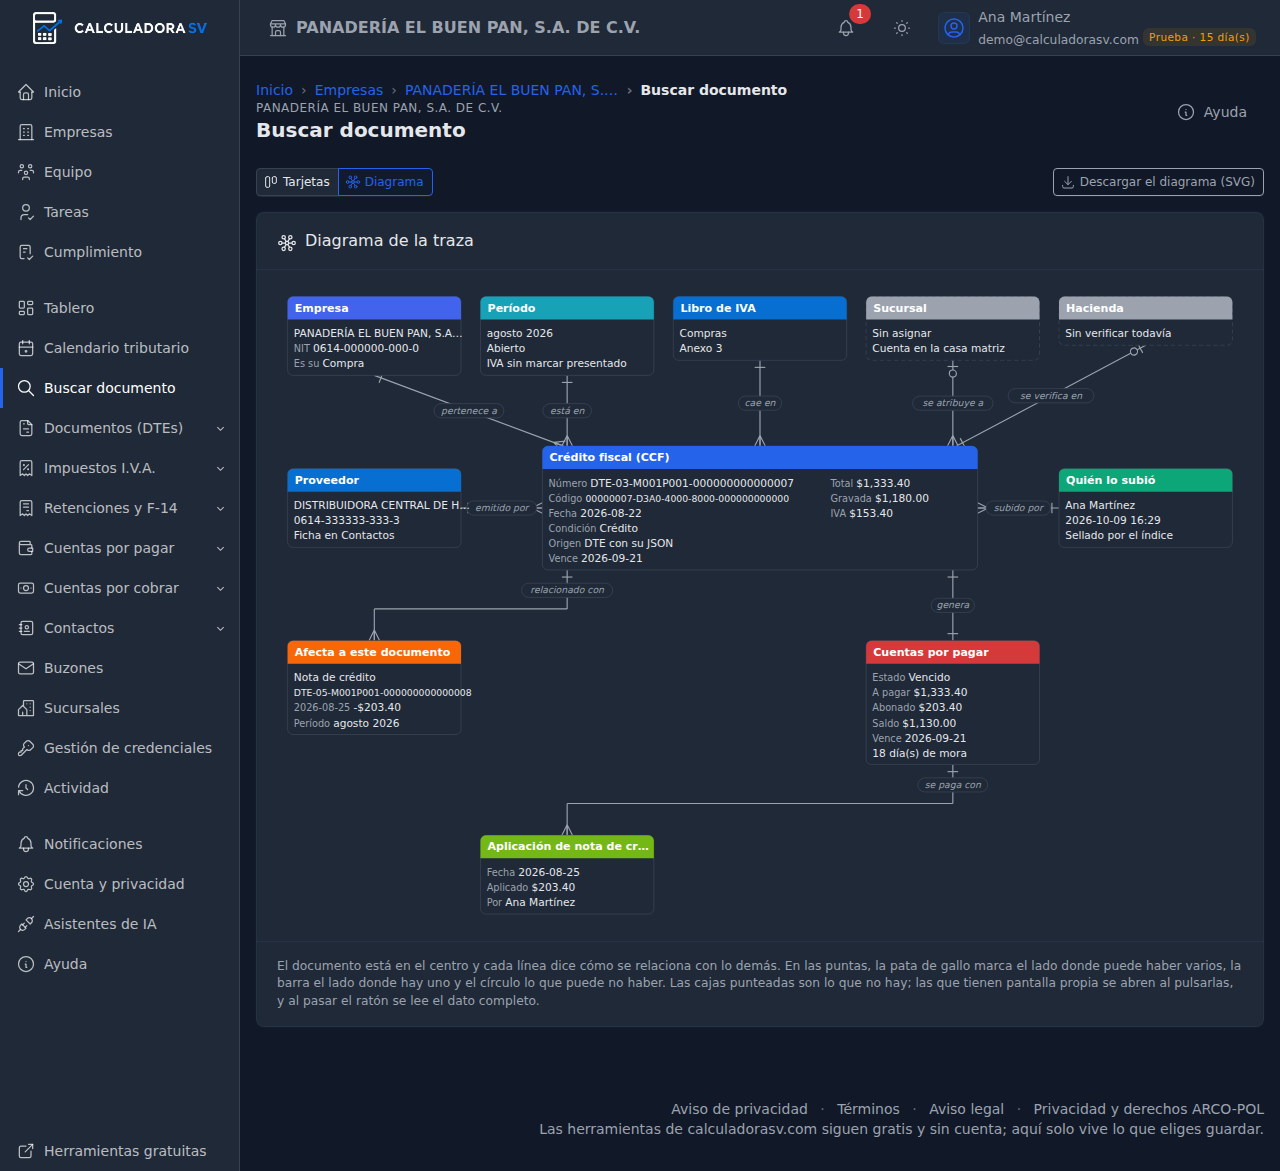The width and height of the screenshot is (1280, 1171).
Task: Open the Cuentas por pagar diagram node
Action: coord(953,703)
